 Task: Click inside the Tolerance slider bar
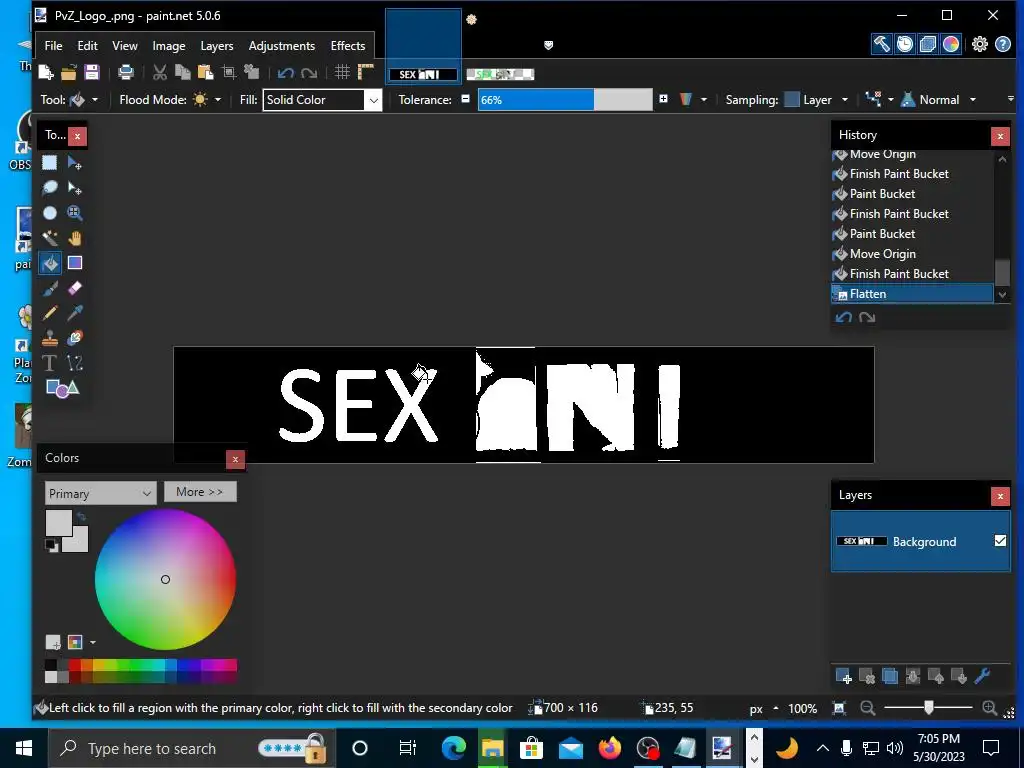[565, 100]
